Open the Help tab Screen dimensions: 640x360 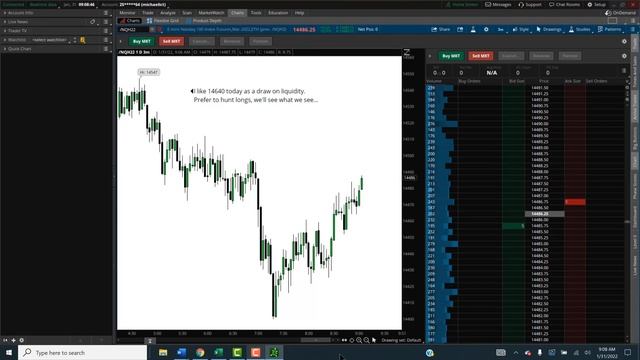pos(299,13)
